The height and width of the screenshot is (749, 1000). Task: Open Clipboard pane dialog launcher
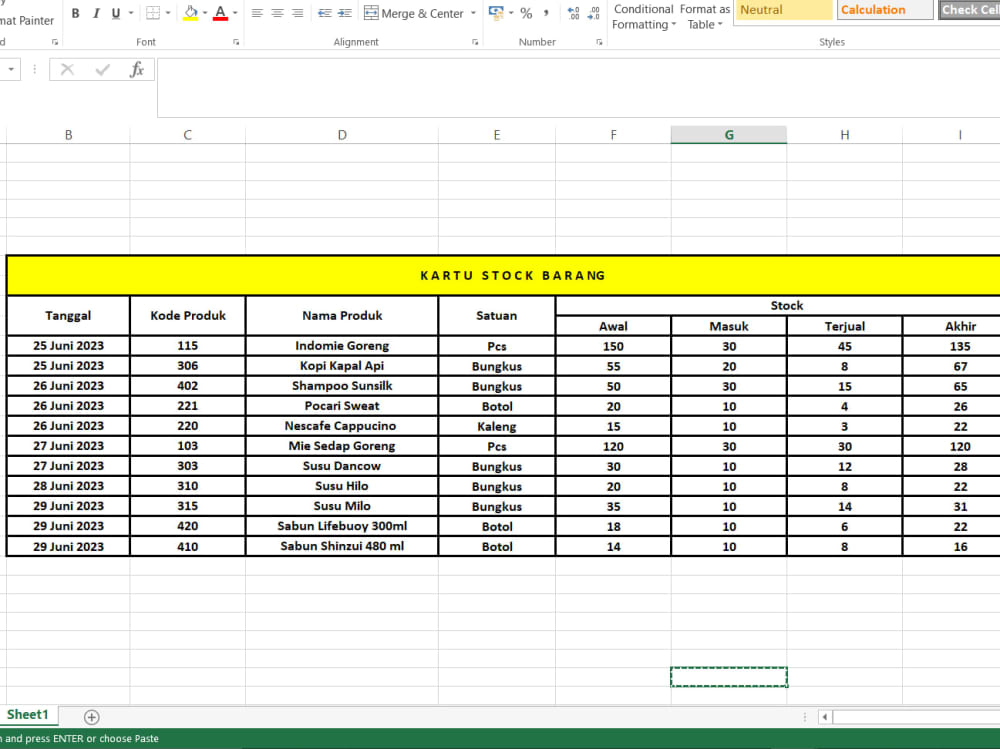pyautogui.click(x=55, y=42)
